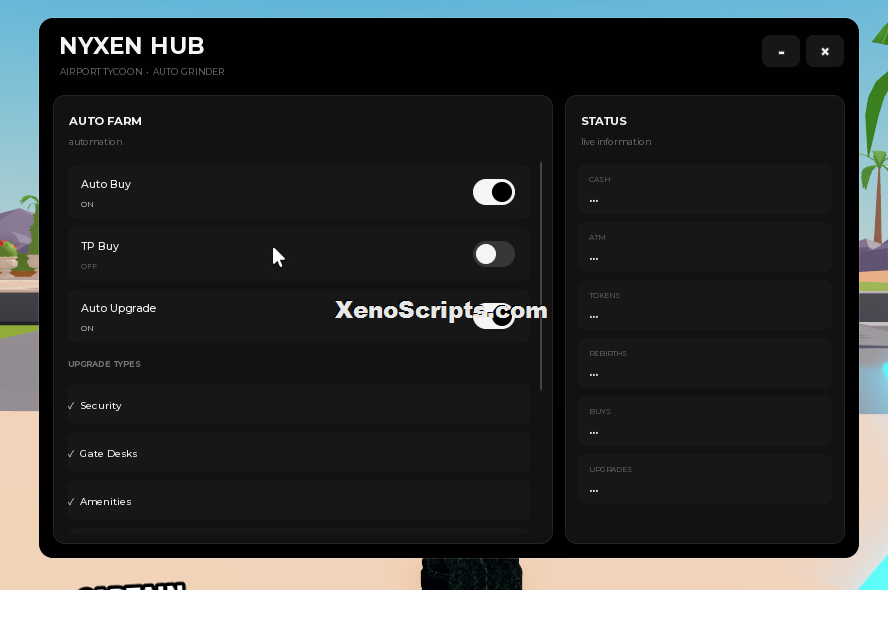888x620 pixels.
Task: Close the Nyxen Hub window
Action: pyautogui.click(x=825, y=51)
